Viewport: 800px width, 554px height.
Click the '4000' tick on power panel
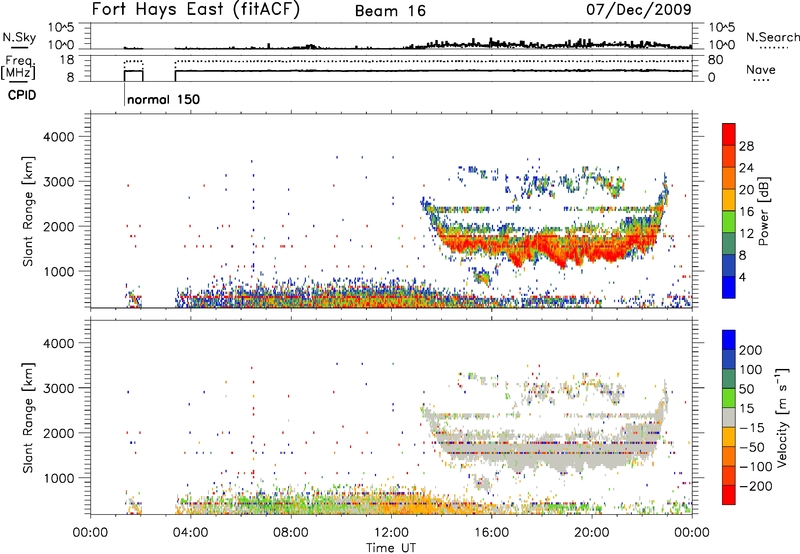click(x=58, y=137)
